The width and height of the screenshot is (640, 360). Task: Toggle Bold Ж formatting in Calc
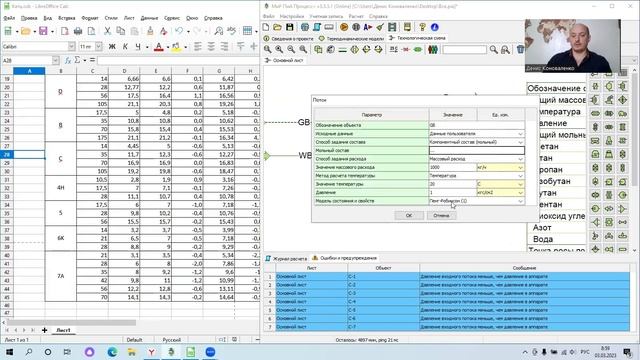[x=112, y=47]
